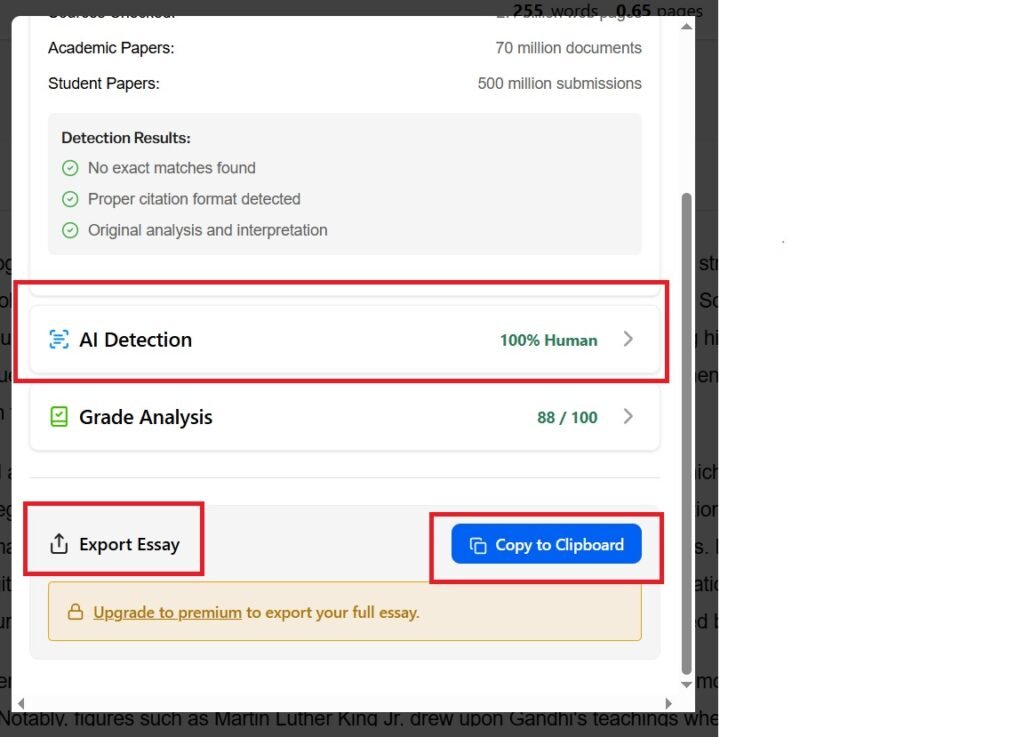Follow the Upgrade to premium link

167,612
